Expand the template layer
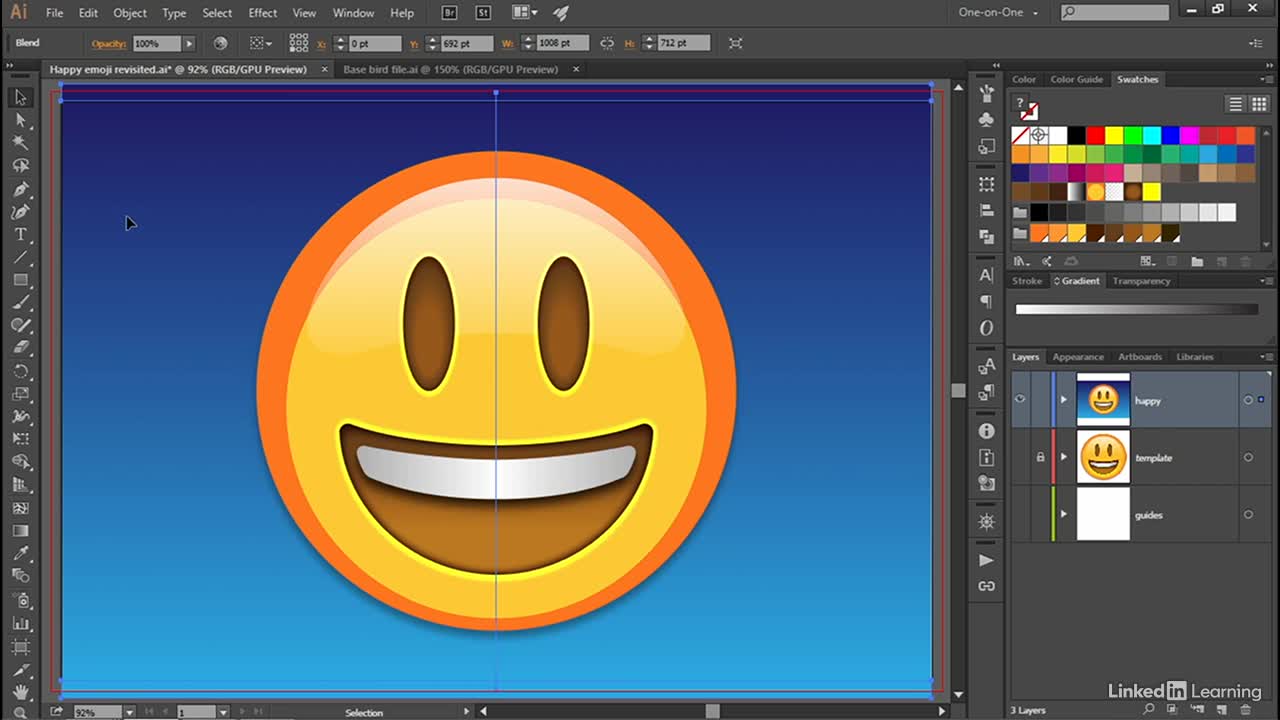The height and width of the screenshot is (720, 1280). pos(1063,457)
